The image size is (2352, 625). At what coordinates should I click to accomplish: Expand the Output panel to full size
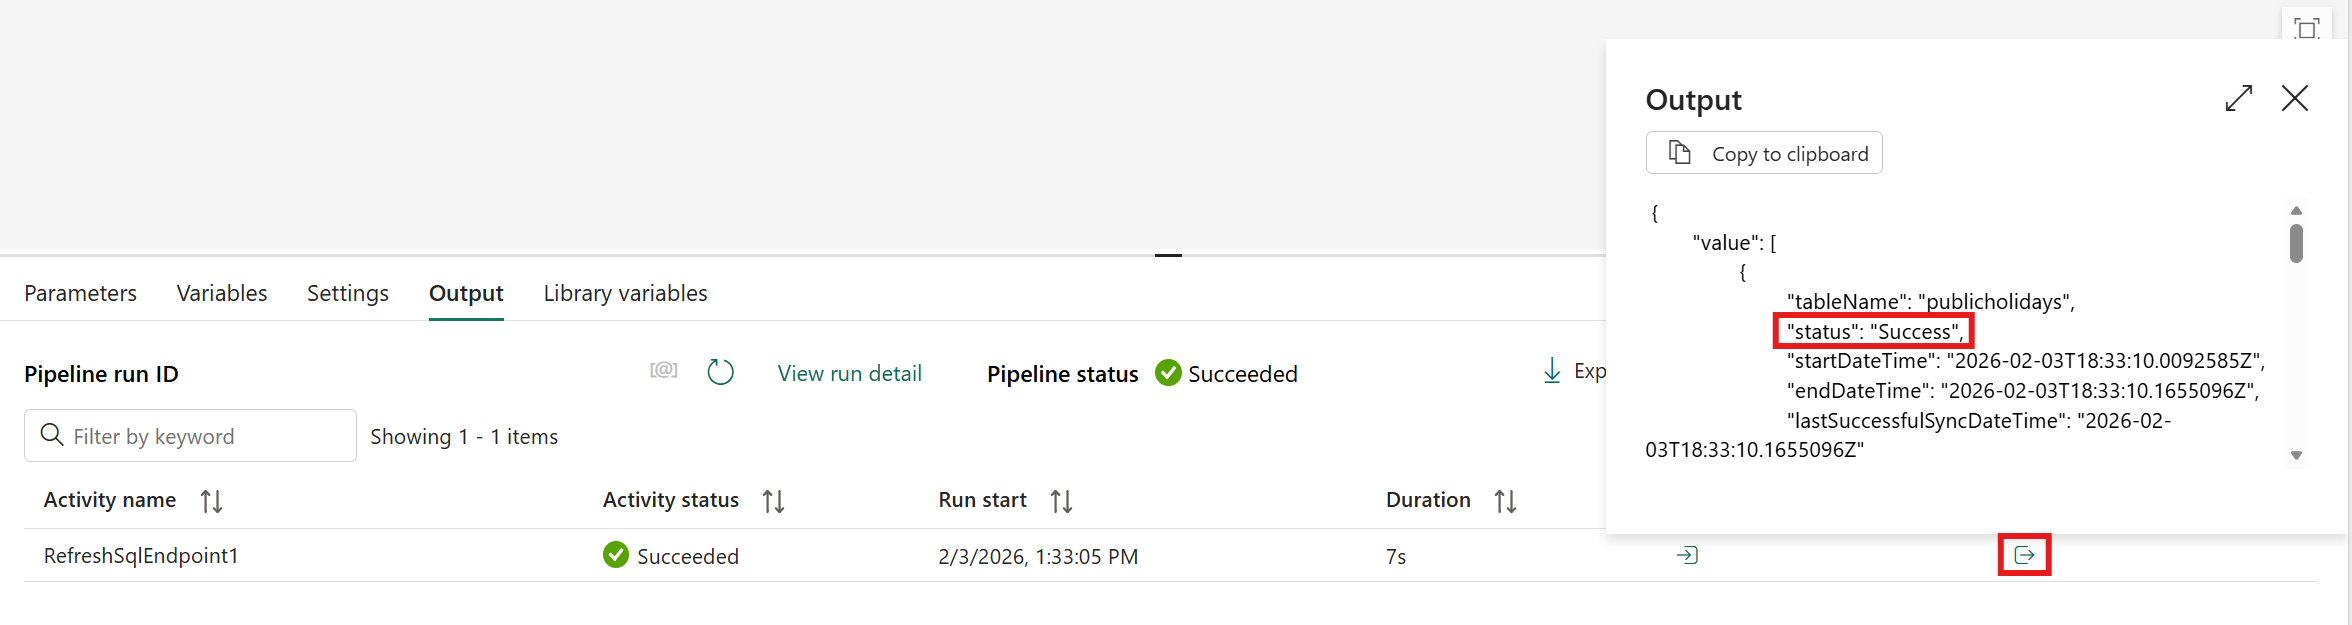click(x=2238, y=98)
